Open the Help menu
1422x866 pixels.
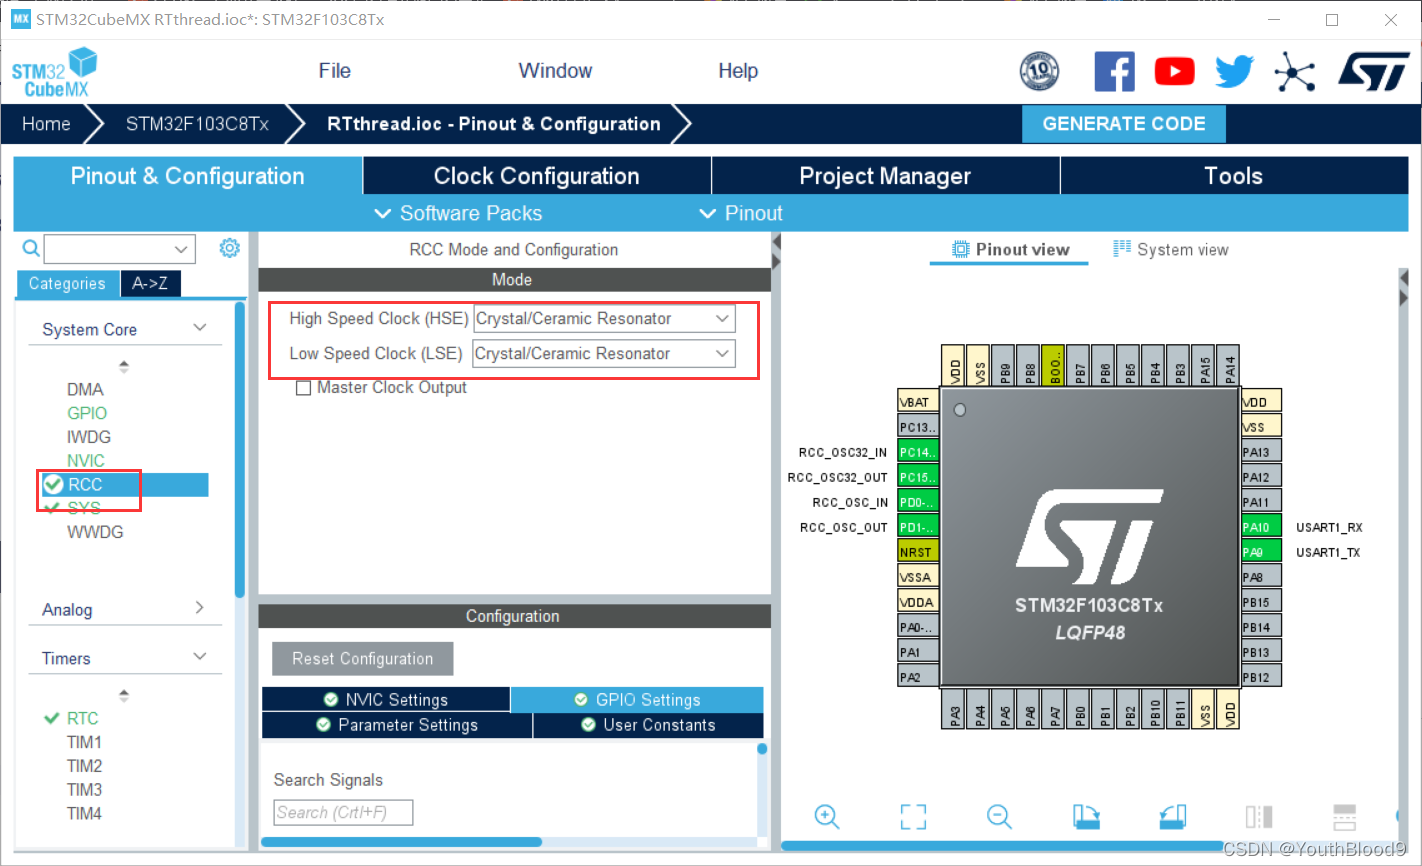click(738, 71)
